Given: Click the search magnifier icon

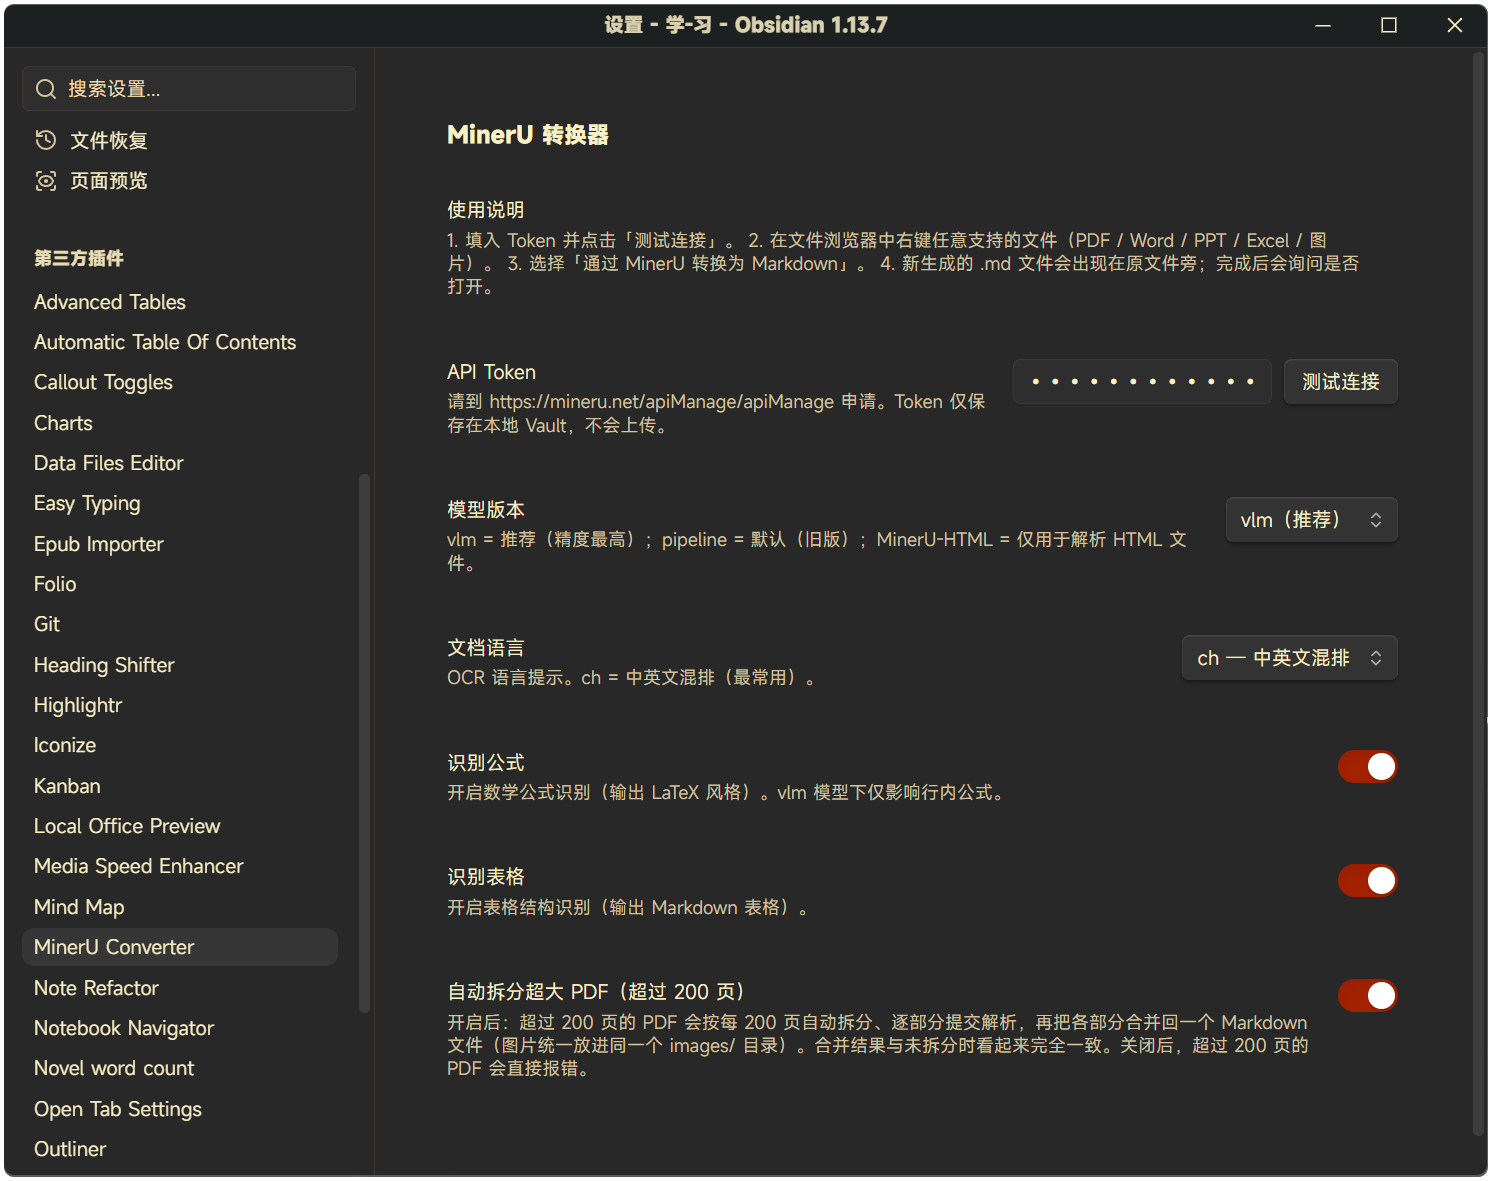Looking at the screenshot, I should [x=45, y=89].
